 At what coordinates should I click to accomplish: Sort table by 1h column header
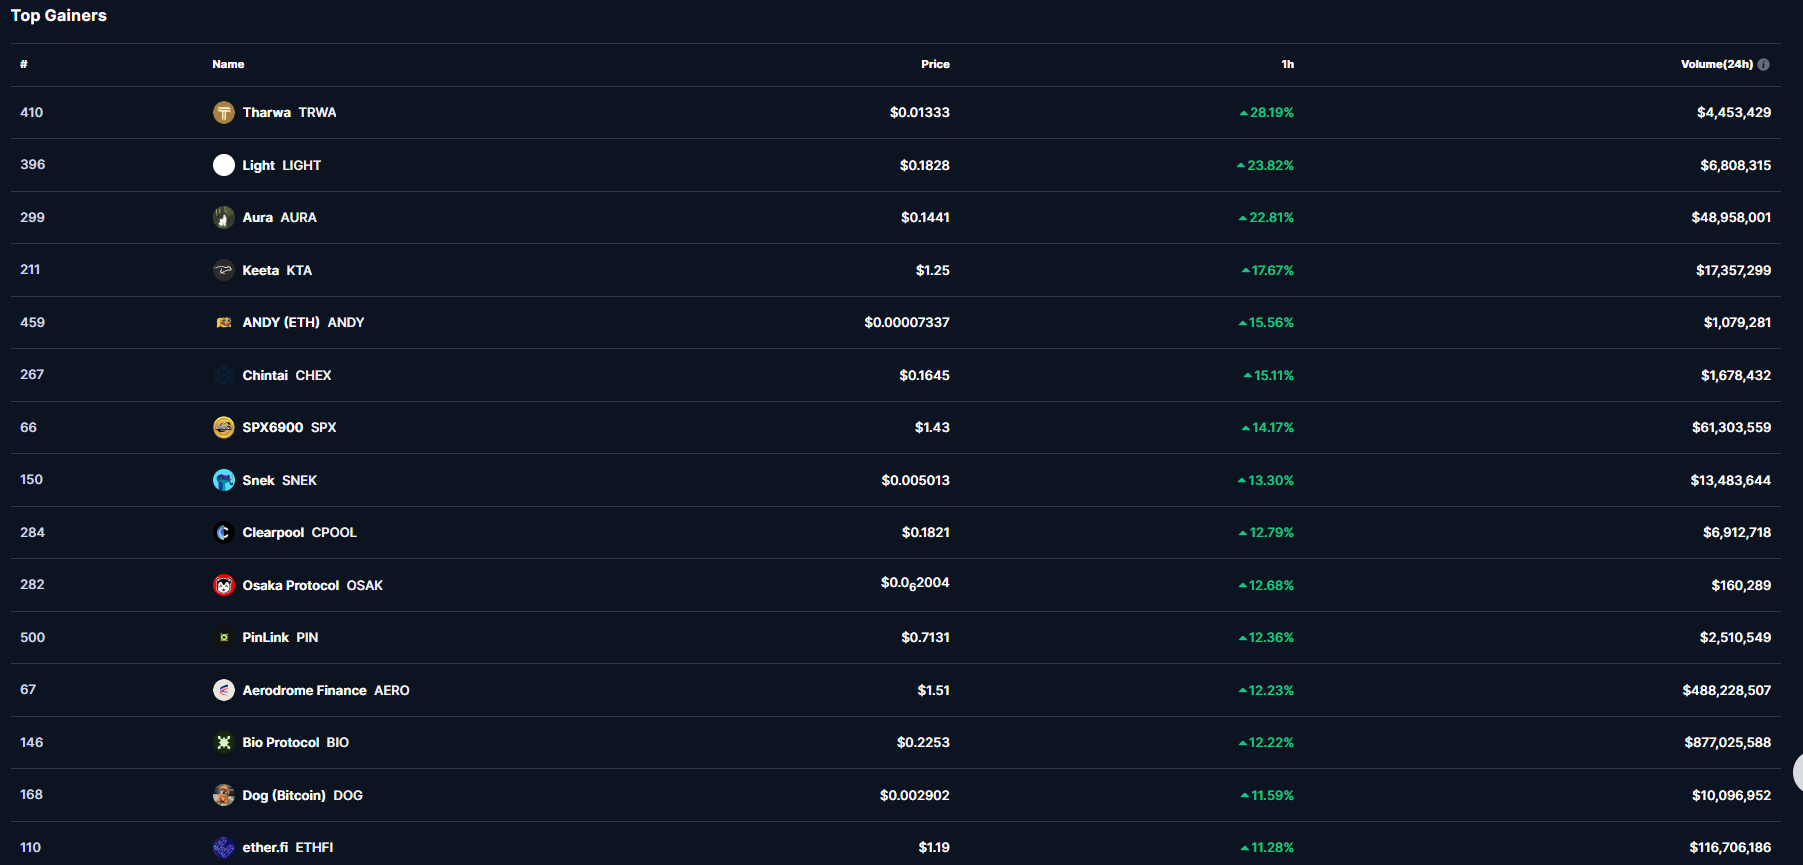pos(1287,64)
